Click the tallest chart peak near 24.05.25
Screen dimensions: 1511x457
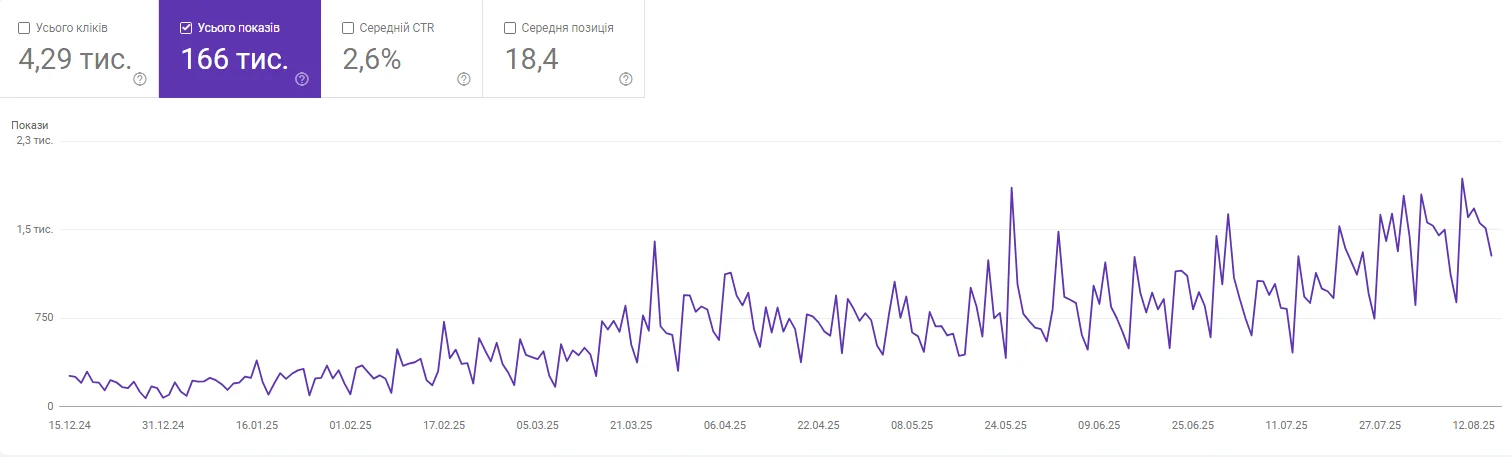click(x=1011, y=188)
